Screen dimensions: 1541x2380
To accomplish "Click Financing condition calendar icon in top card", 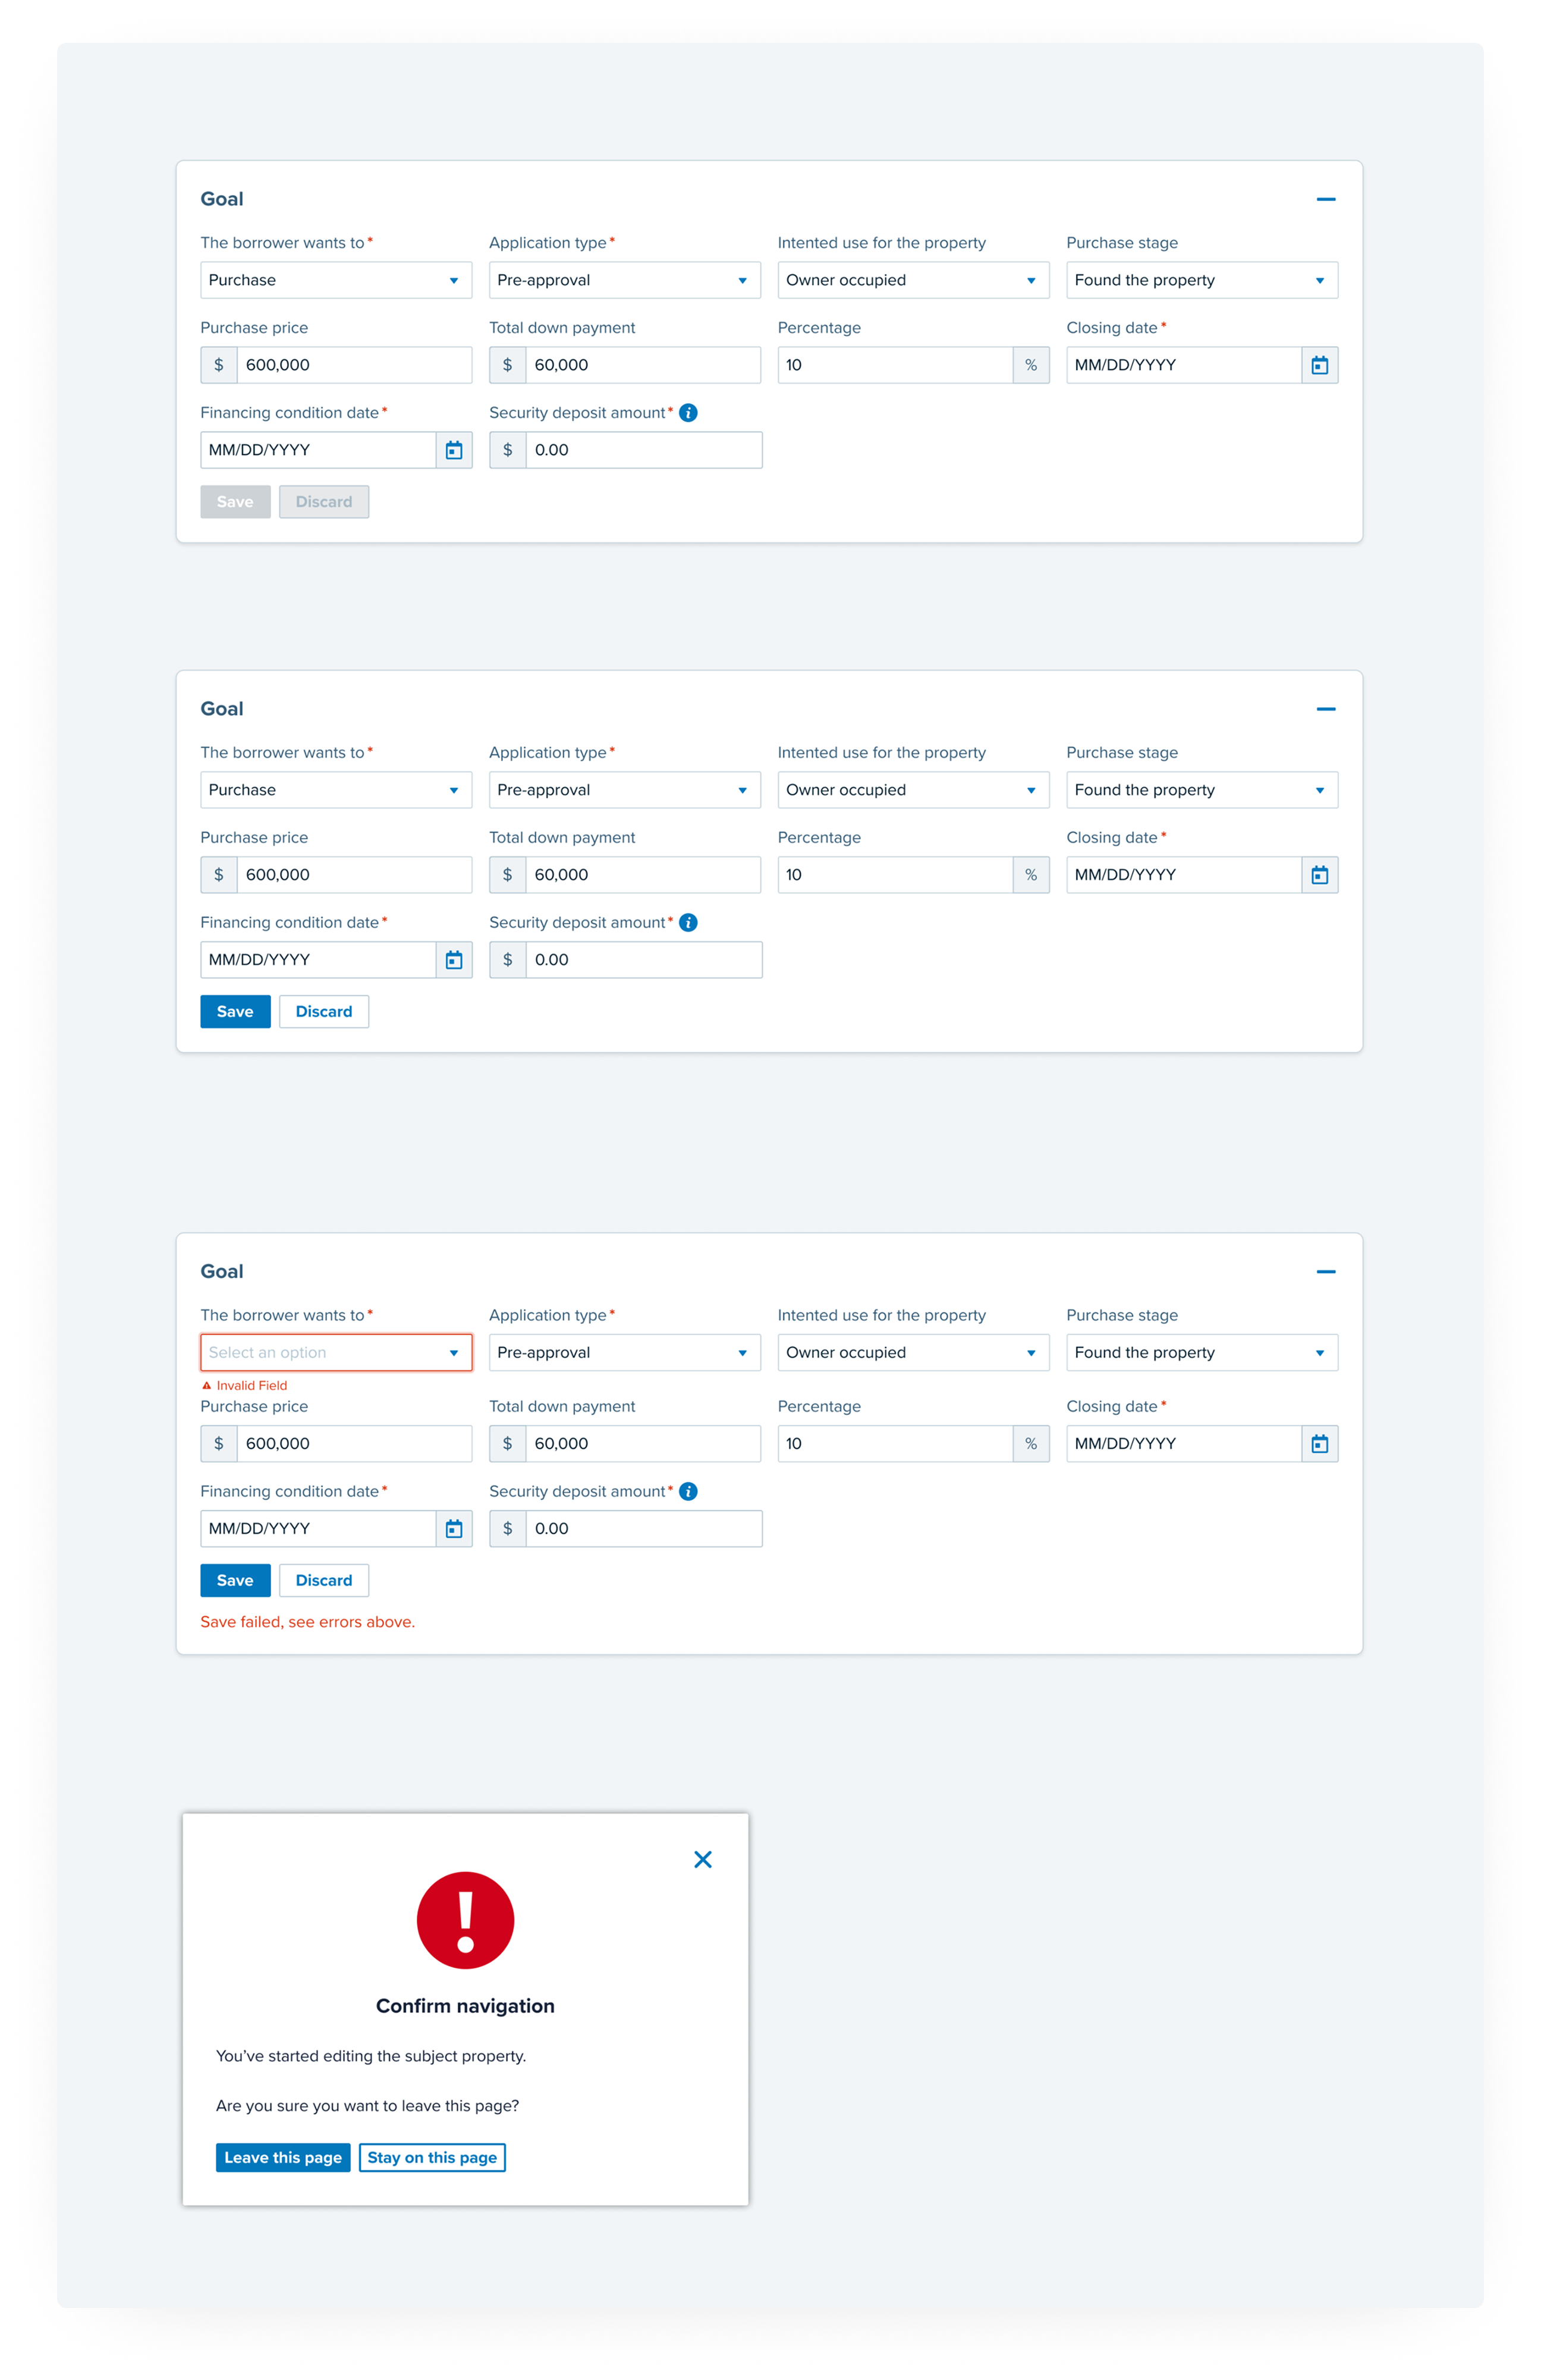I will click(x=453, y=450).
